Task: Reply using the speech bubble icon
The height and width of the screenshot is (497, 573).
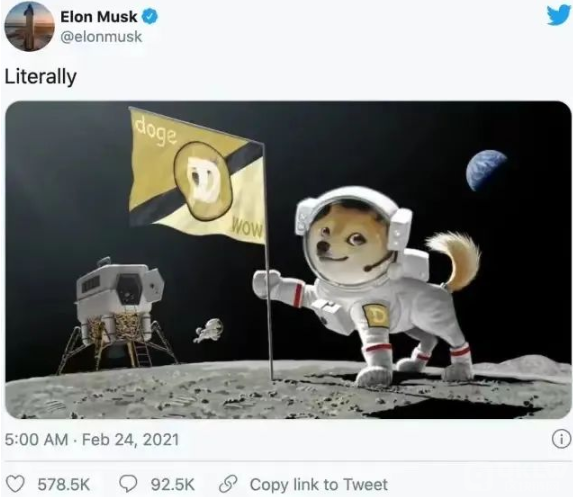Action: pos(129,484)
